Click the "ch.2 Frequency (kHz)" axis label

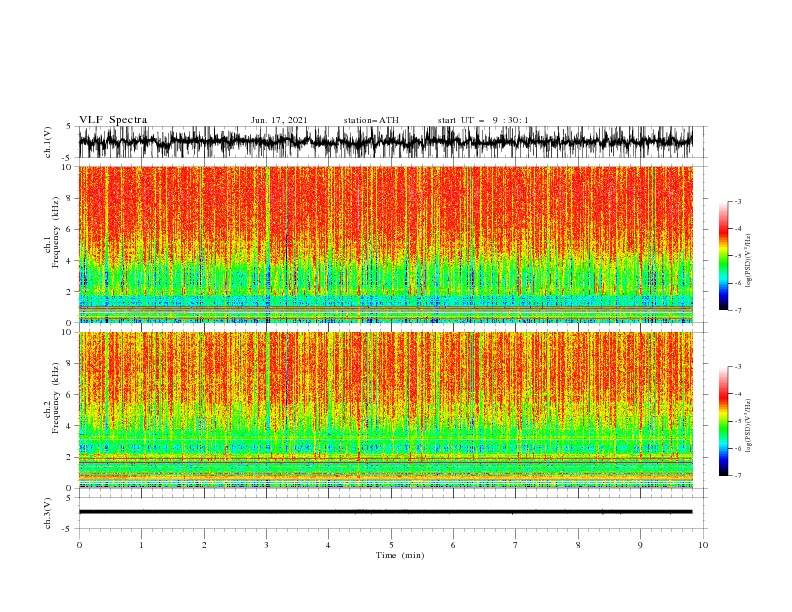tap(52, 397)
